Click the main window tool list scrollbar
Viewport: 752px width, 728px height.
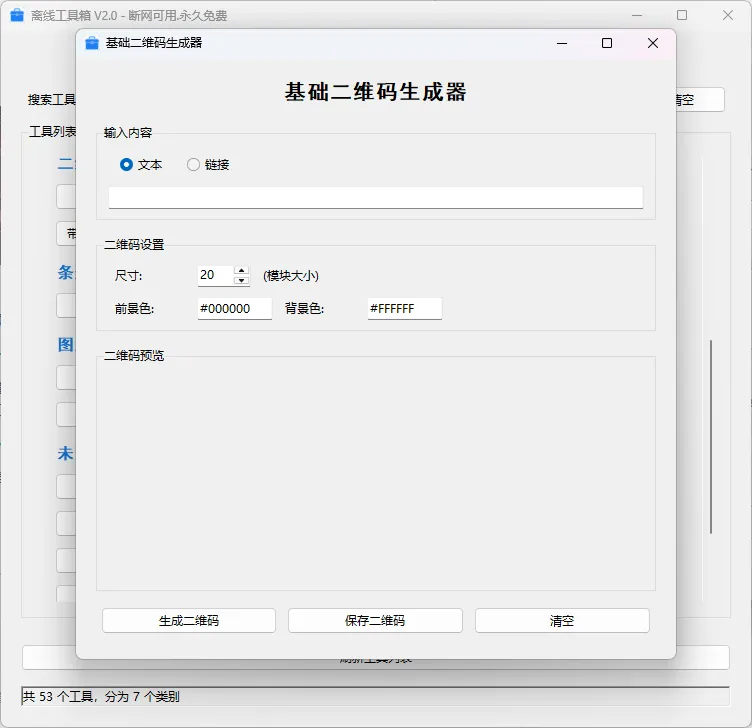click(x=711, y=436)
